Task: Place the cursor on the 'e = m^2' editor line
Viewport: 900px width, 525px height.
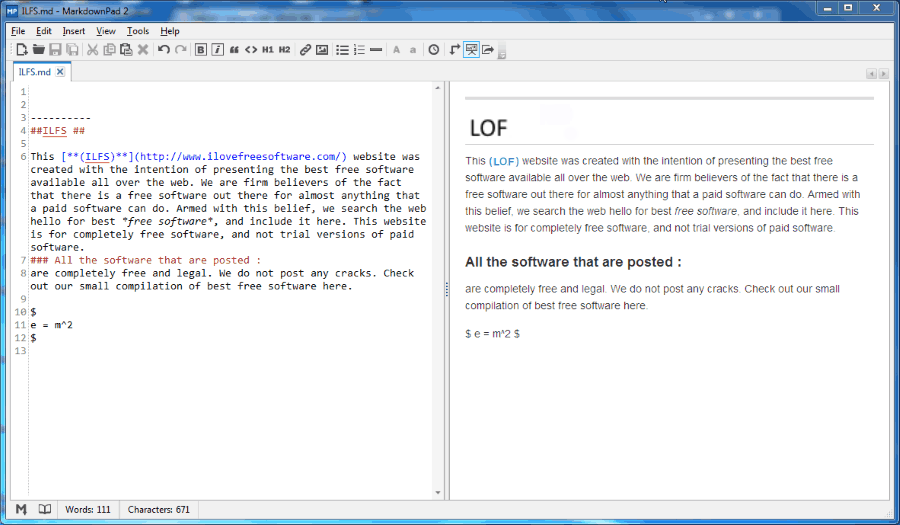Action: pos(52,325)
